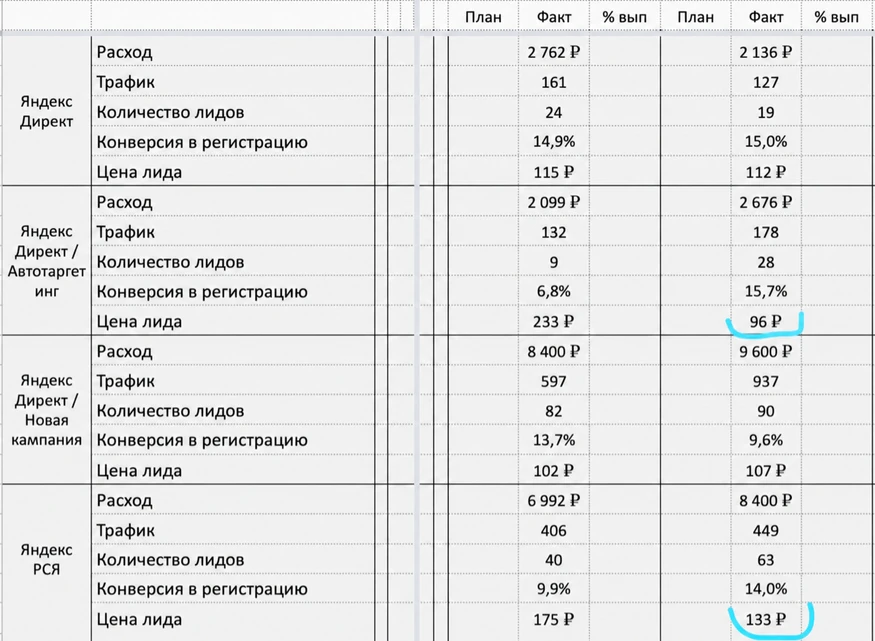Select the right План column header
Viewport: 875px width, 641px height.
(x=695, y=17)
